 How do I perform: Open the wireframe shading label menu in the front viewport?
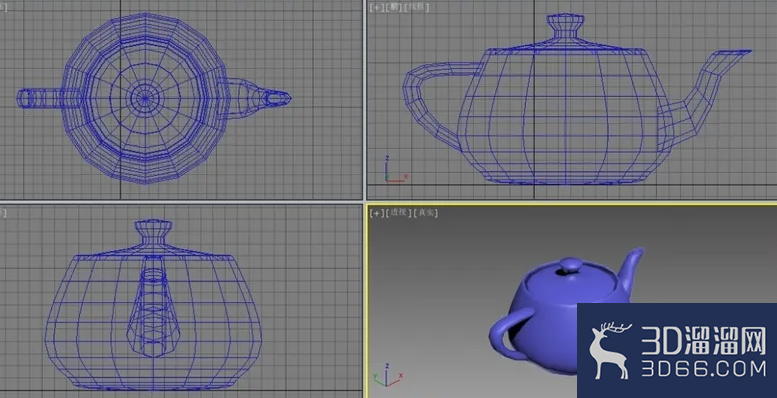coord(417,7)
